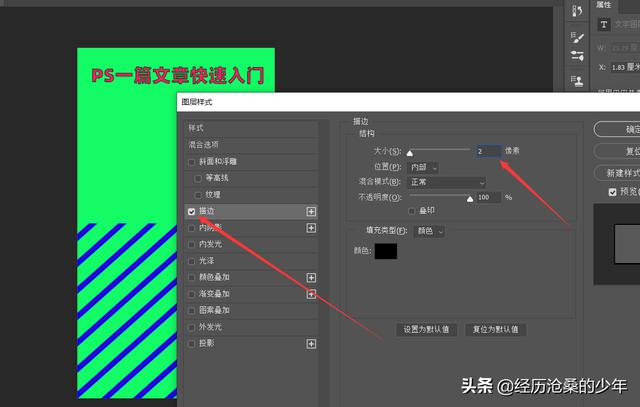This screenshot has height=407, width=640.
Task: Select the 光泽 row label
Action: tap(207, 260)
